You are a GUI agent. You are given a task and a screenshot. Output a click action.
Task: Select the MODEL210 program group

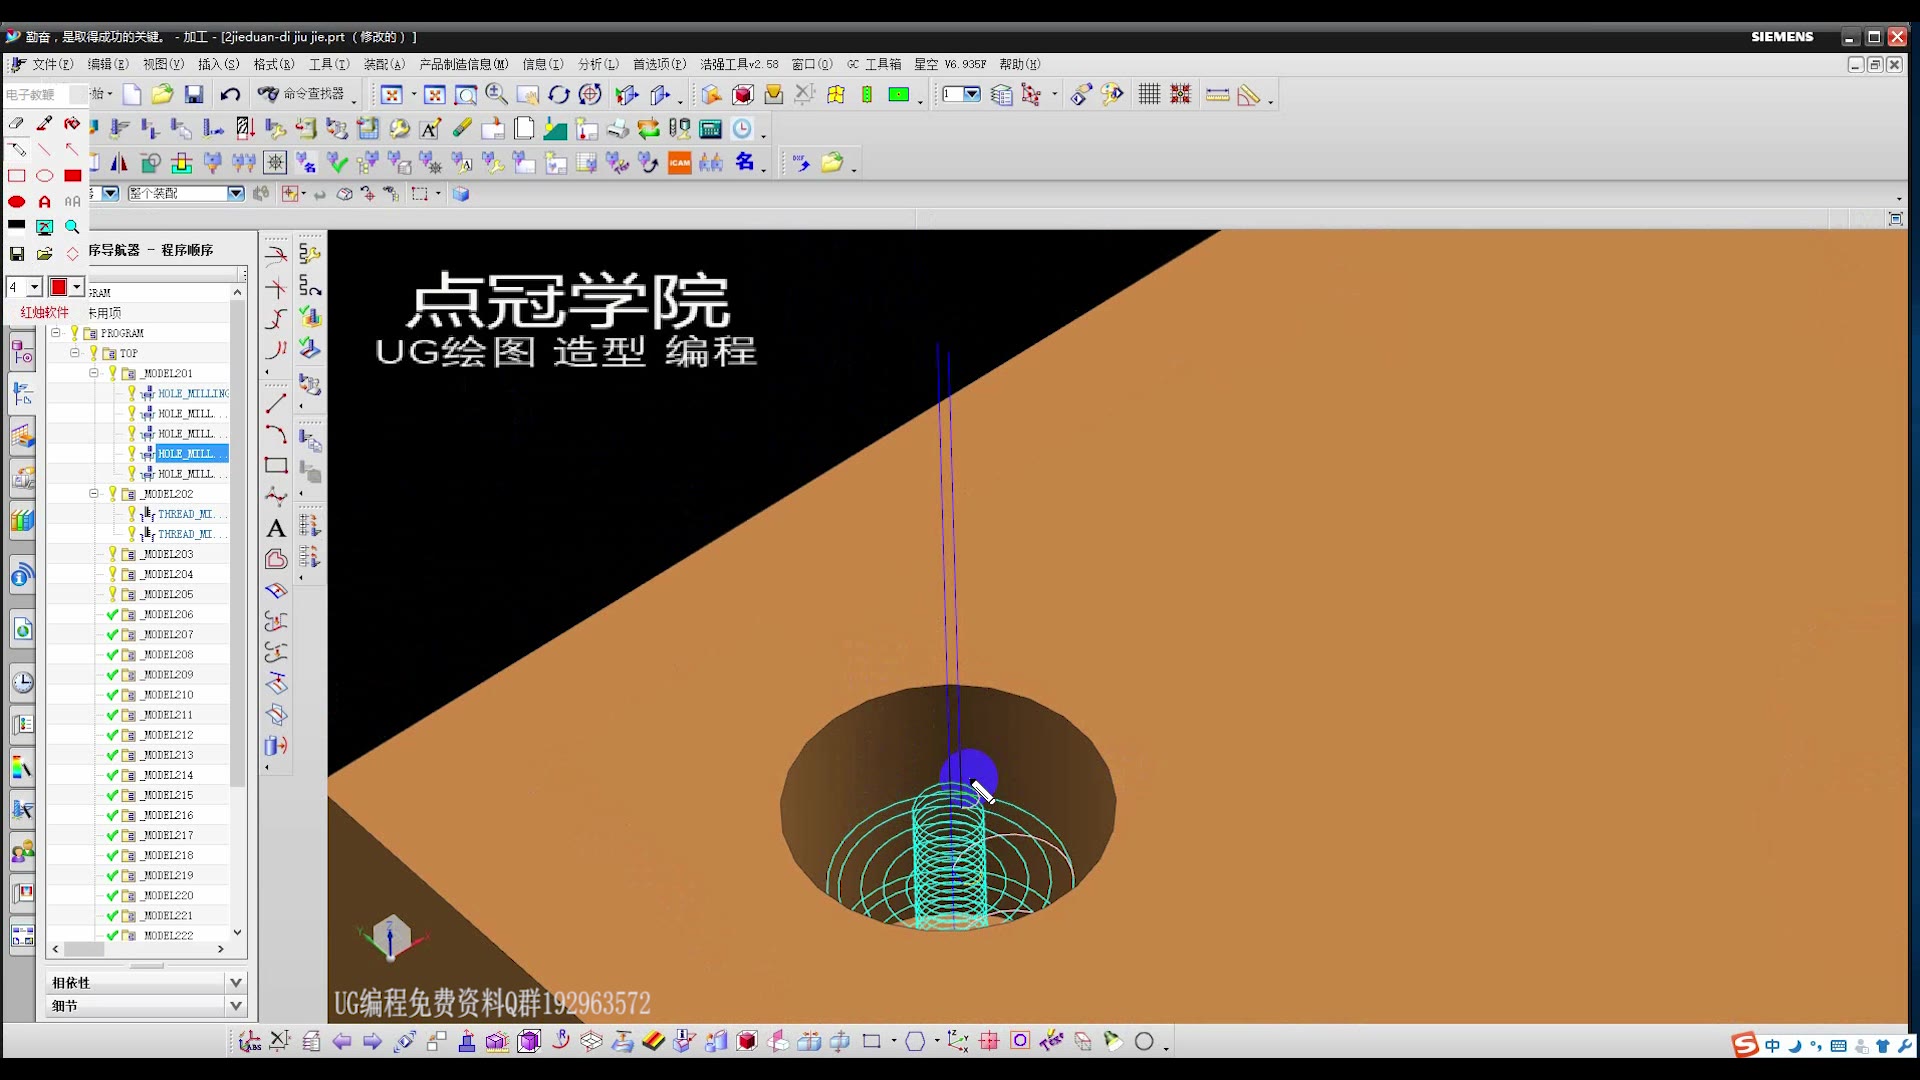point(168,695)
